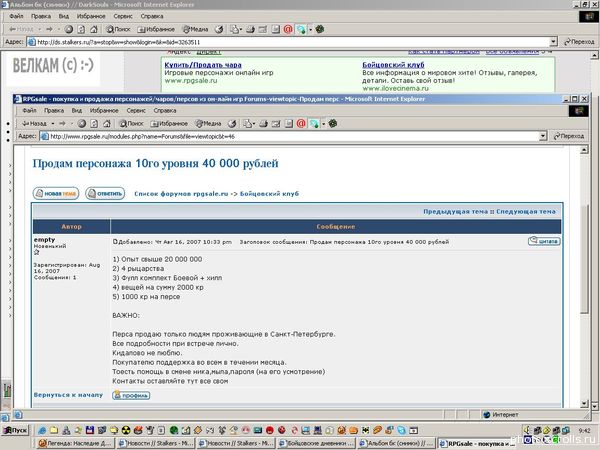Image resolution: width=600 pixels, height=450 pixels.
Task: Click the Продам персонажа 10го уровня topic title
Action: click(155, 163)
